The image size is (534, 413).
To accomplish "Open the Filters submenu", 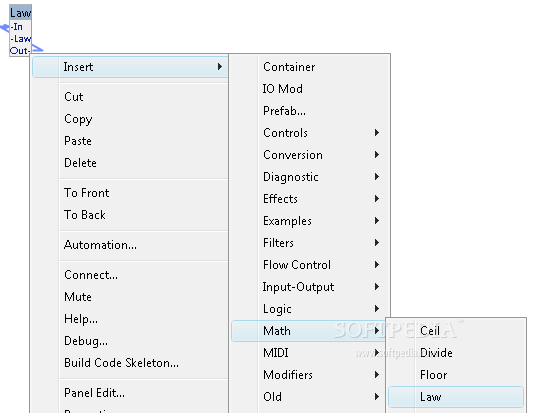I will (311, 243).
